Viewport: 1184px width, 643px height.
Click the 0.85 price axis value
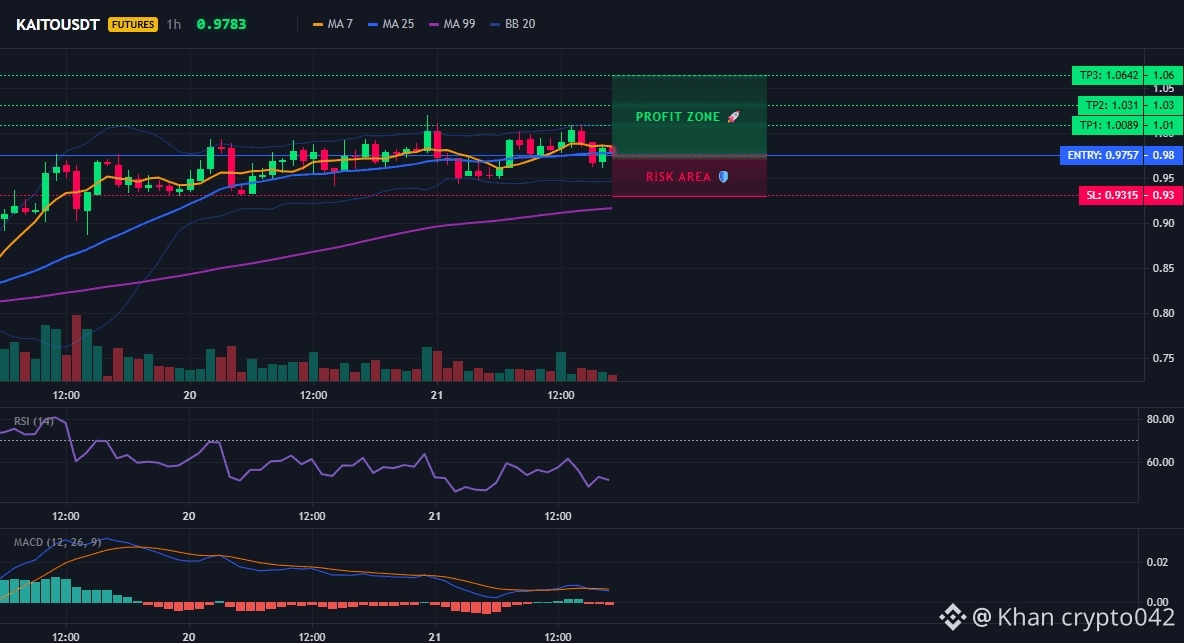tap(1164, 268)
